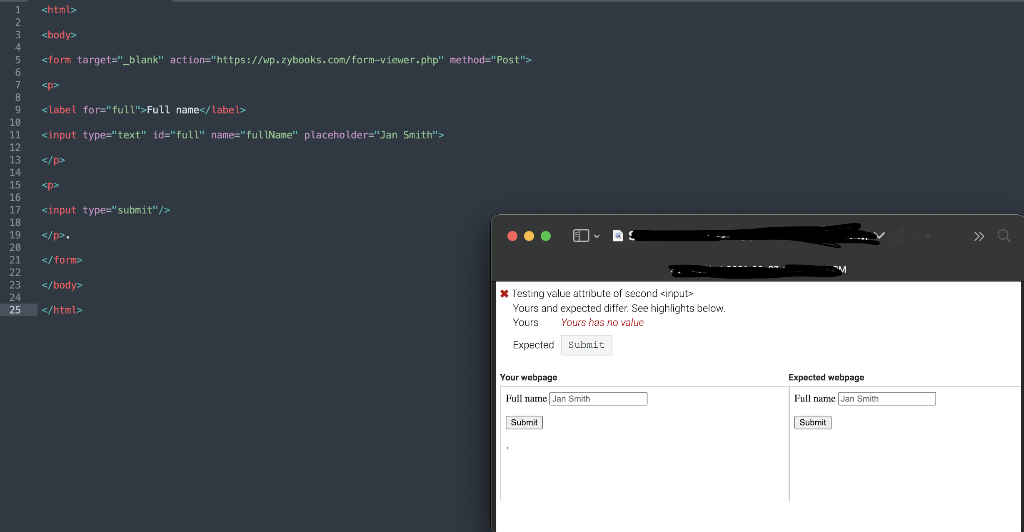
Task: Click the 'Full name' label in Your webpage
Action: coord(526,398)
